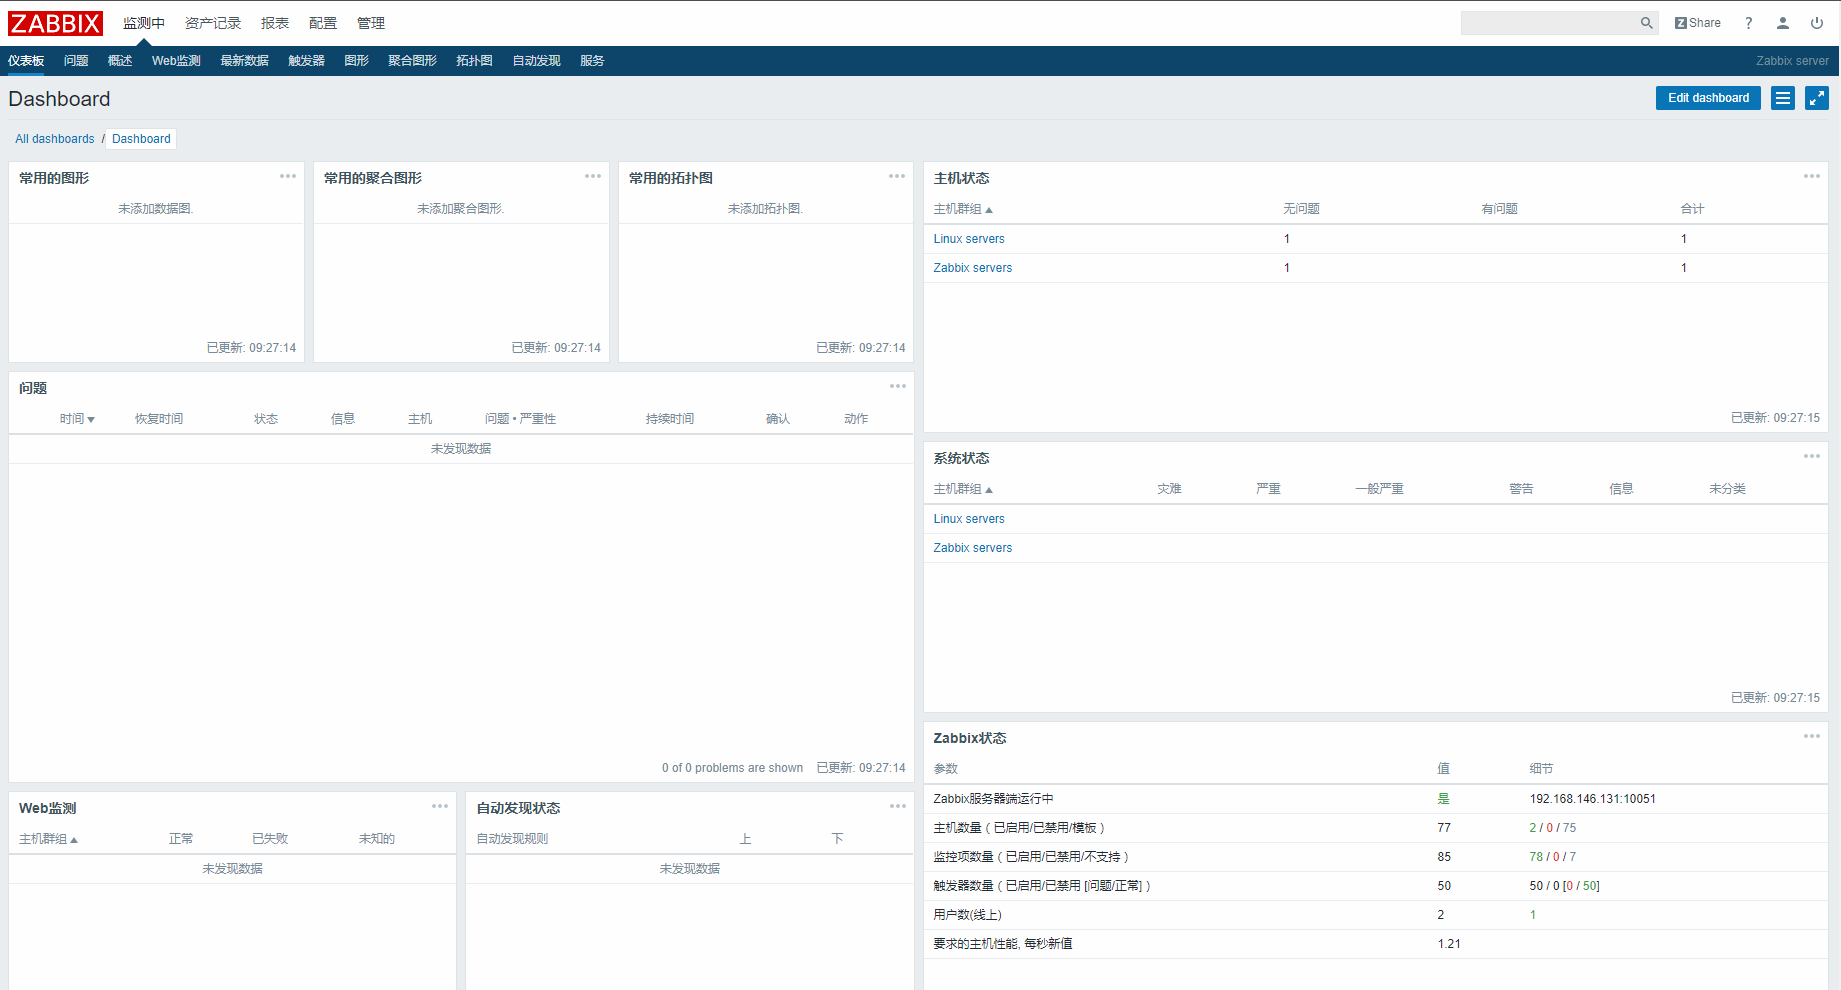Viewport: 1841px width, 990px height.
Task: Open 常用的图形 widget options menu
Action: 288,176
